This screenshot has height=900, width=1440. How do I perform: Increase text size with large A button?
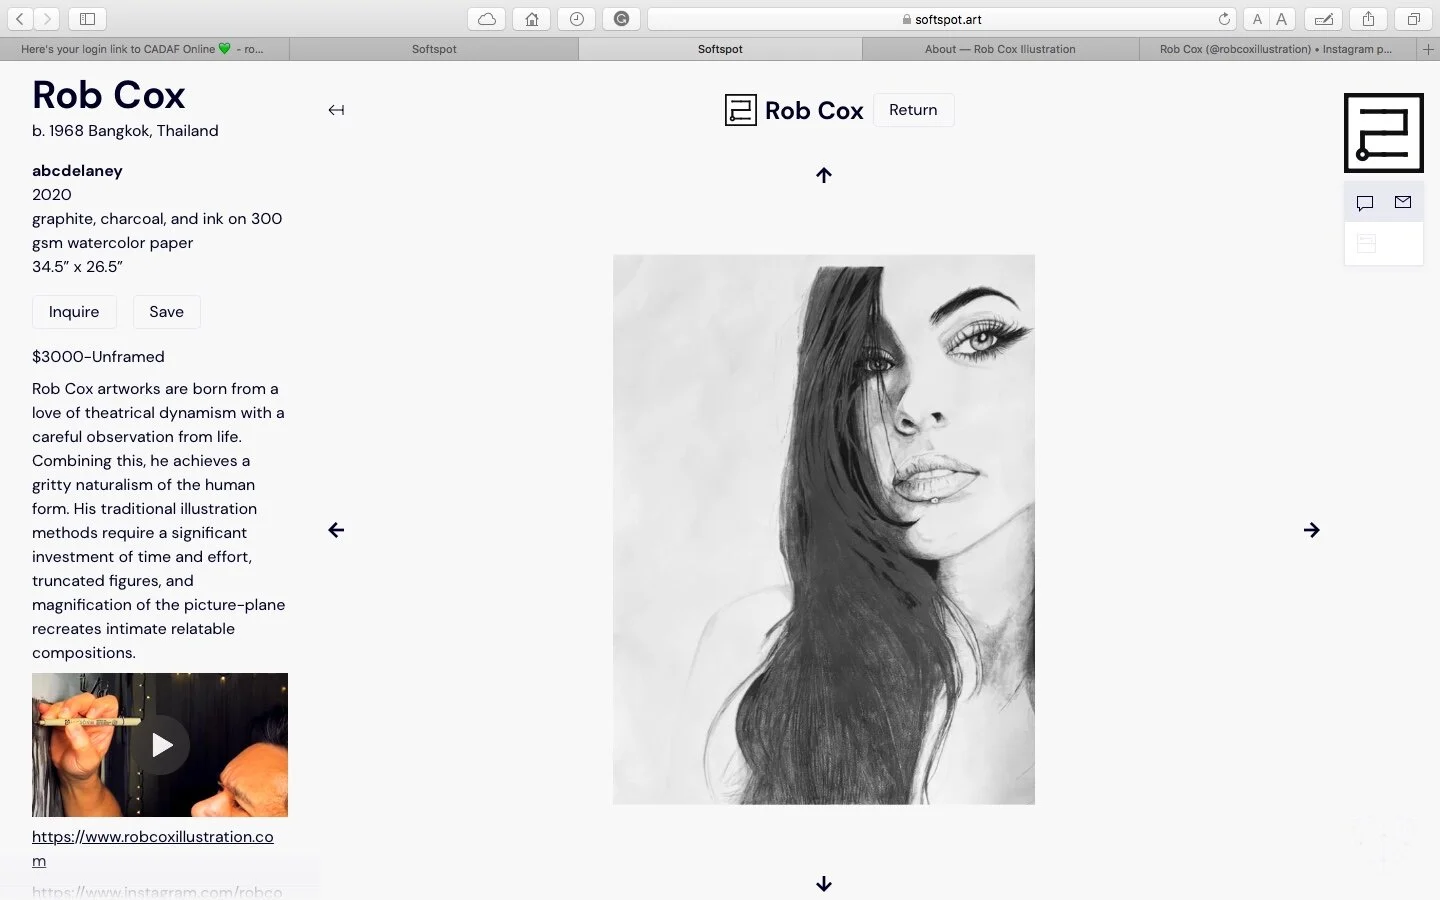click(x=1282, y=19)
